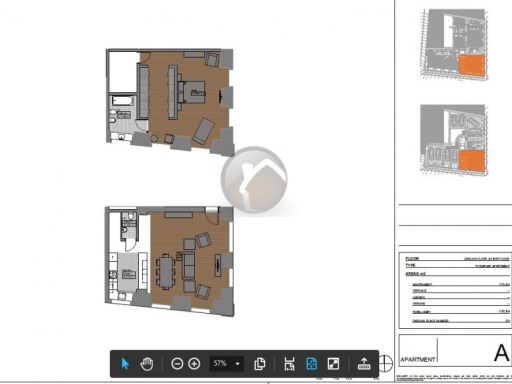512x384 pixels.
Task: Click the upper floor plan drawing
Action: pos(170,102)
